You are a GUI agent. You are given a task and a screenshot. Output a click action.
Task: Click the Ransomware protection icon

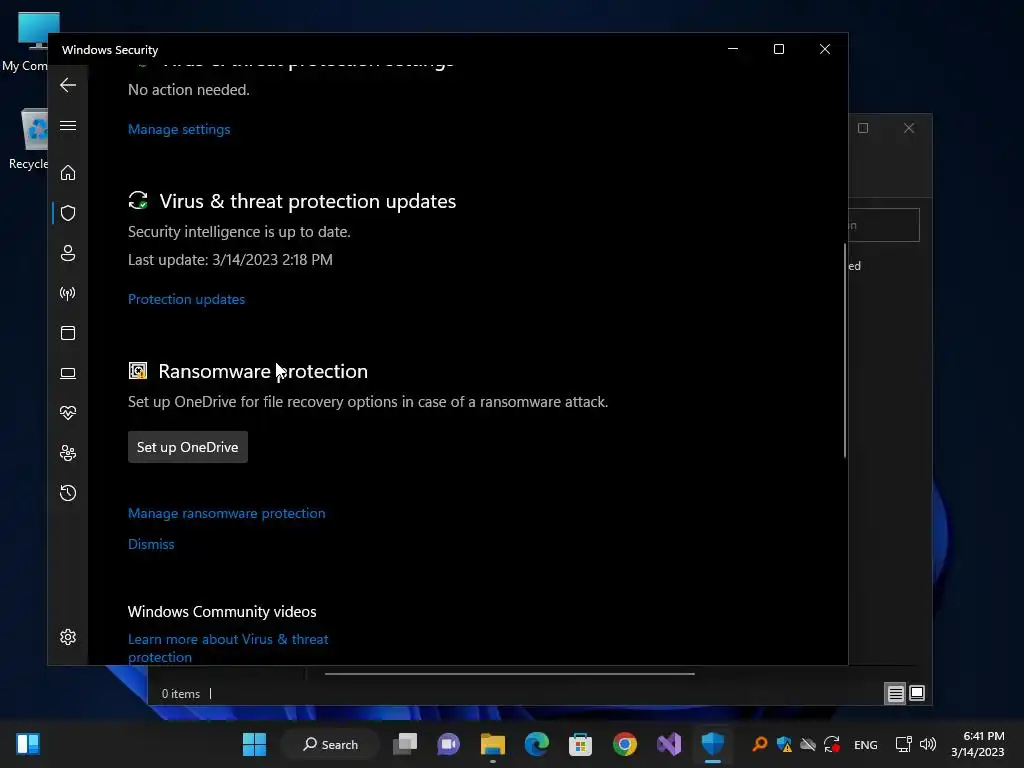click(138, 371)
